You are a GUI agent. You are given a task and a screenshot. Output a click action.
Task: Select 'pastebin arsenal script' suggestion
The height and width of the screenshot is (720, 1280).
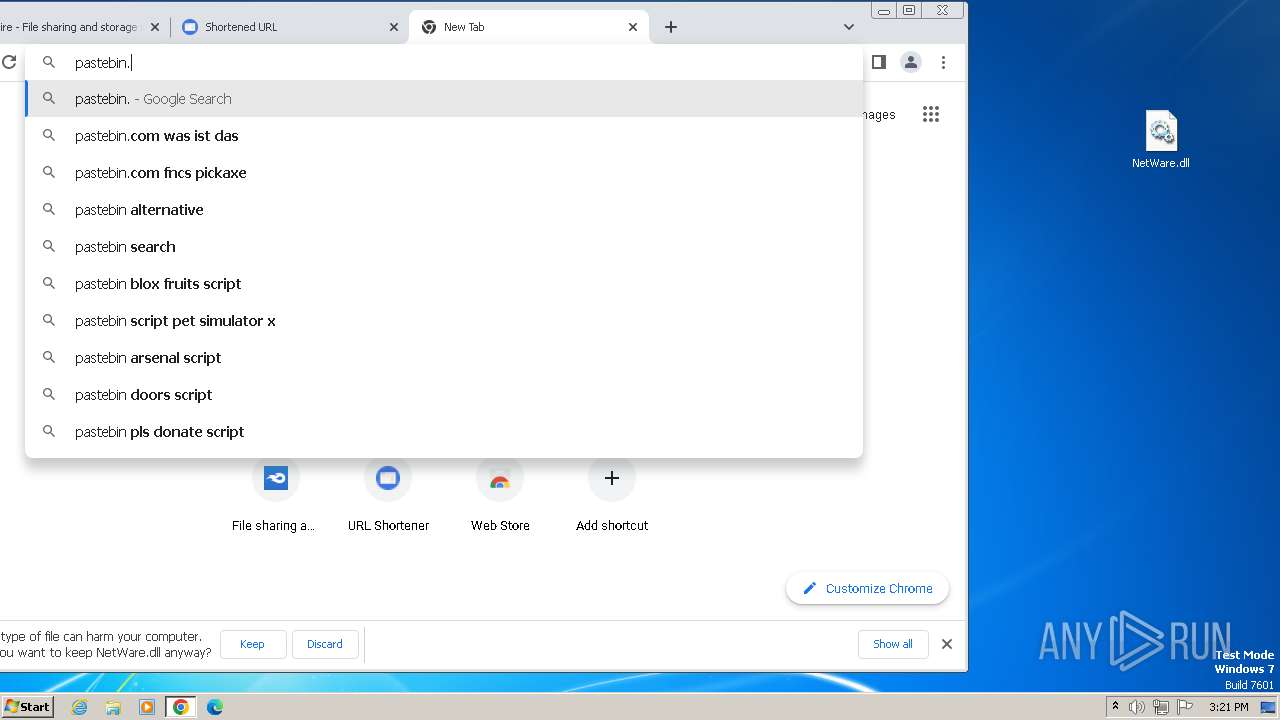coord(444,358)
